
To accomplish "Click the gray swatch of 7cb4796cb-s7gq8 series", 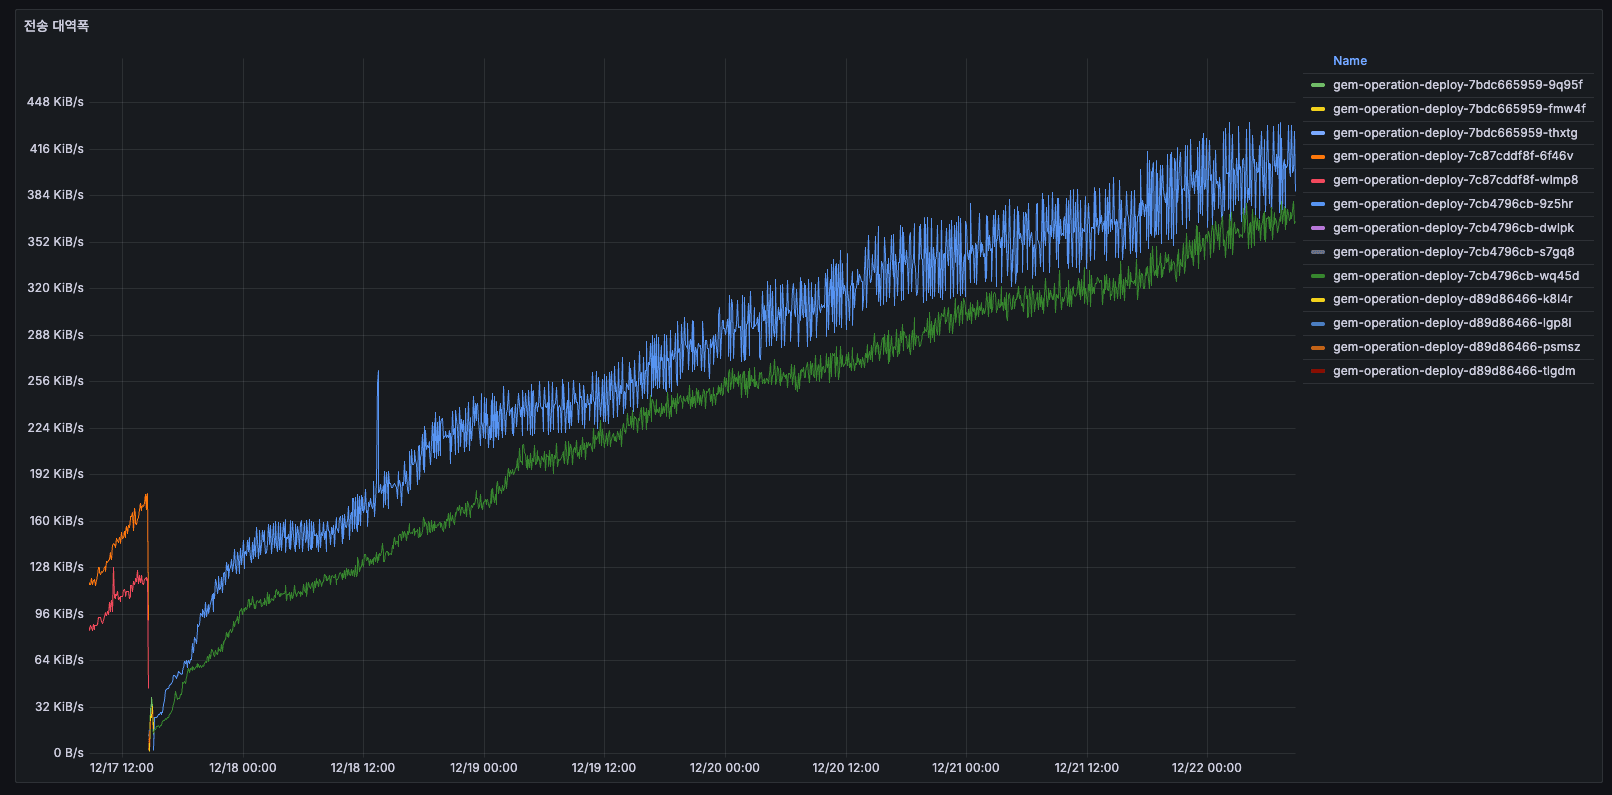I will pos(1317,252).
